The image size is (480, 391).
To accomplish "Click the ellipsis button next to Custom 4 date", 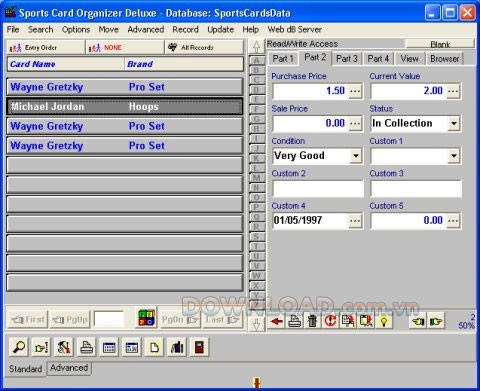I will pyautogui.click(x=355, y=221).
